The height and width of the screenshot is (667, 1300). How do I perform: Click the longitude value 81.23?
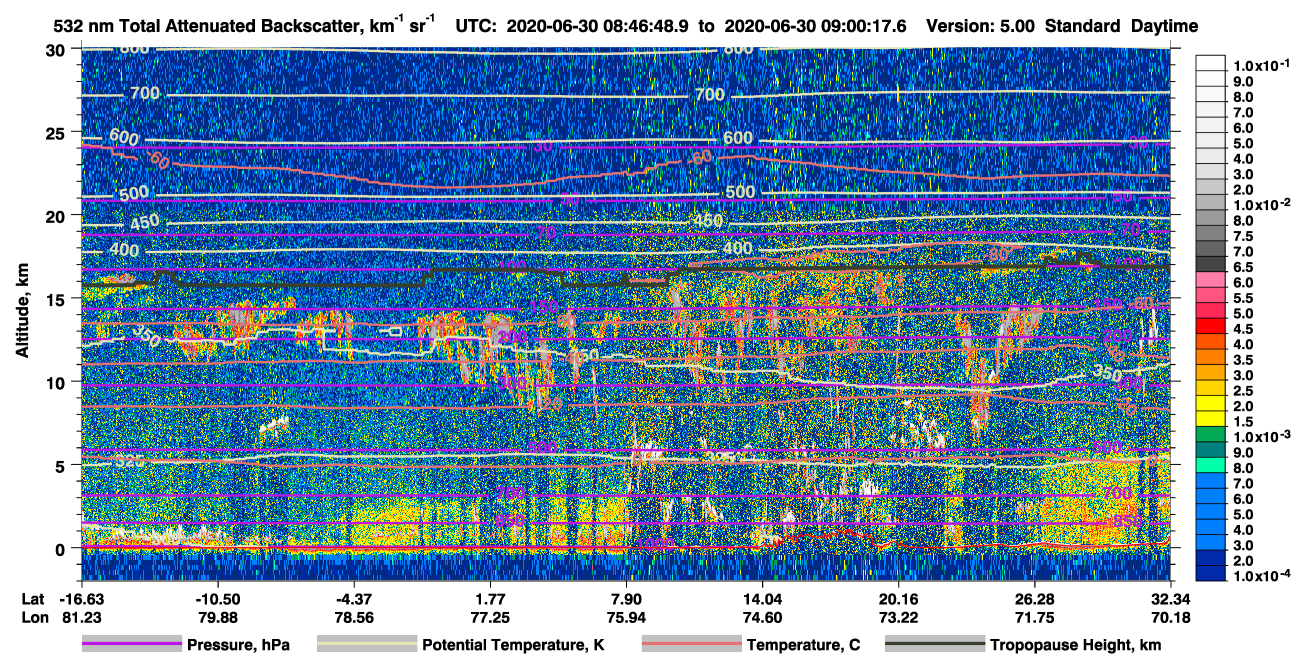pos(80,617)
